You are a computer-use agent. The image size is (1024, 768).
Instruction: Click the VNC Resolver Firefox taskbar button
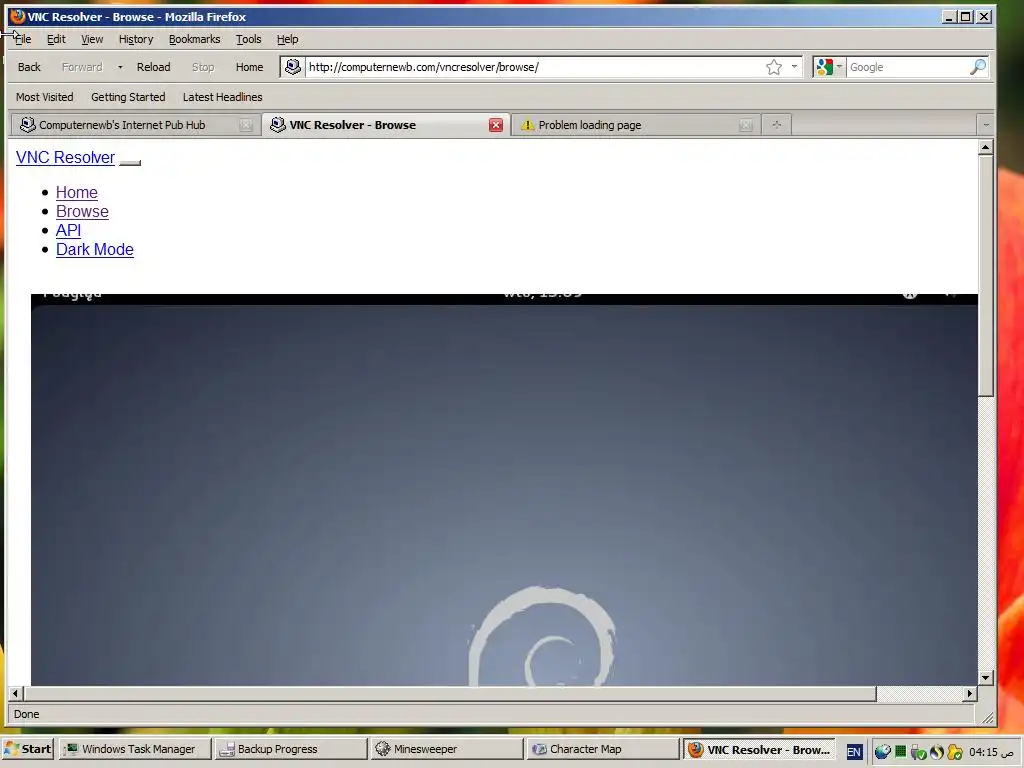[759, 749]
